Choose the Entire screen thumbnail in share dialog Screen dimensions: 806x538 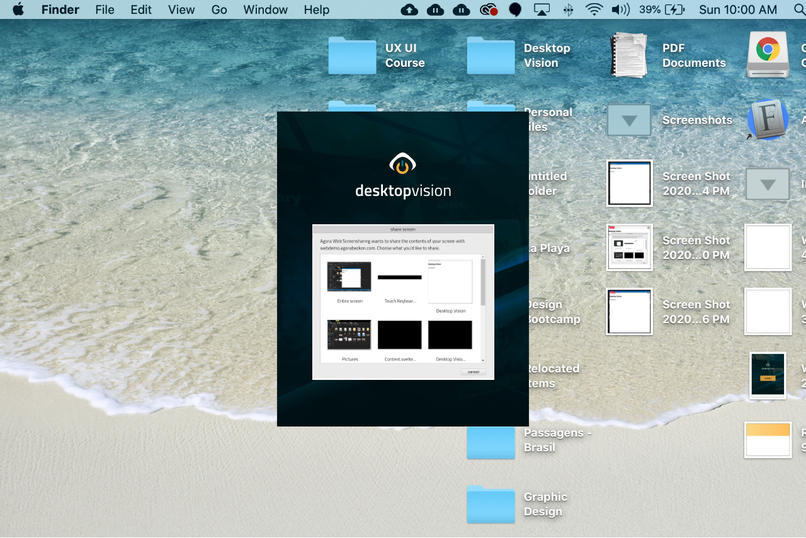[x=349, y=276]
